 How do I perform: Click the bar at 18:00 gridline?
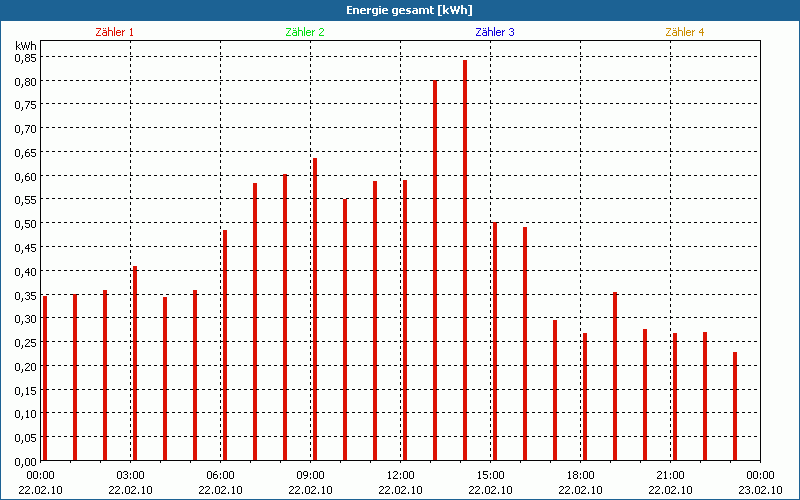[x=585, y=396]
